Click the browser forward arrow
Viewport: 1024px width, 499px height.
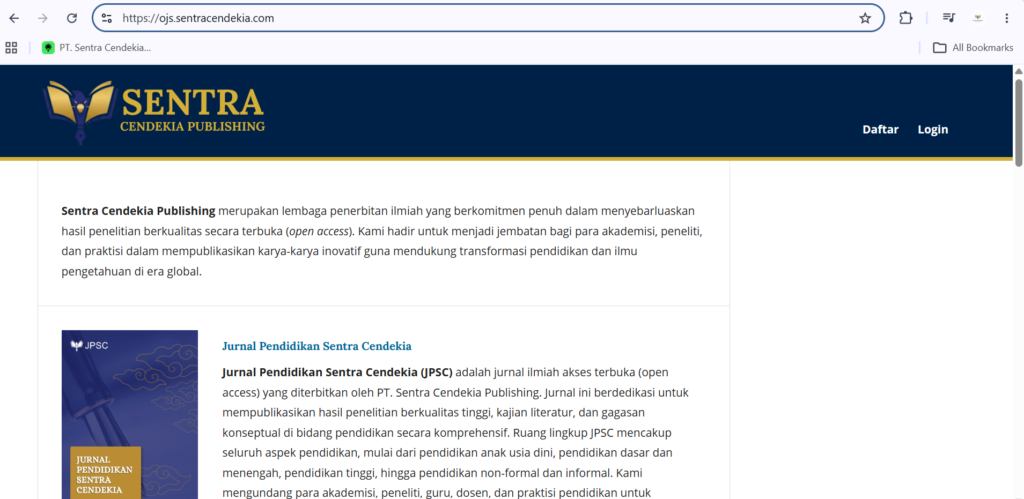coord(43,18)
